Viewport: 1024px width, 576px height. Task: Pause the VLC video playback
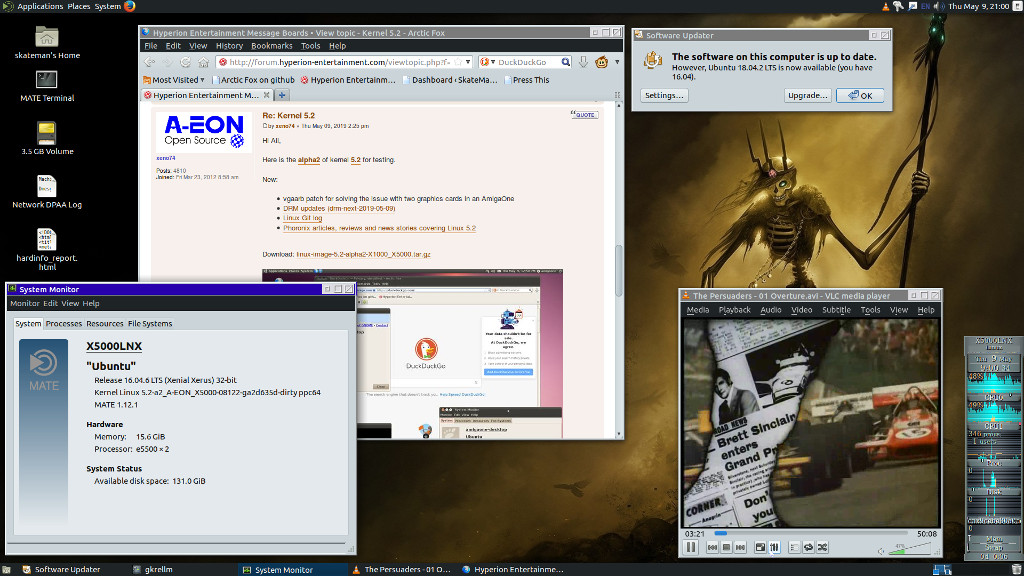[690, 547]
